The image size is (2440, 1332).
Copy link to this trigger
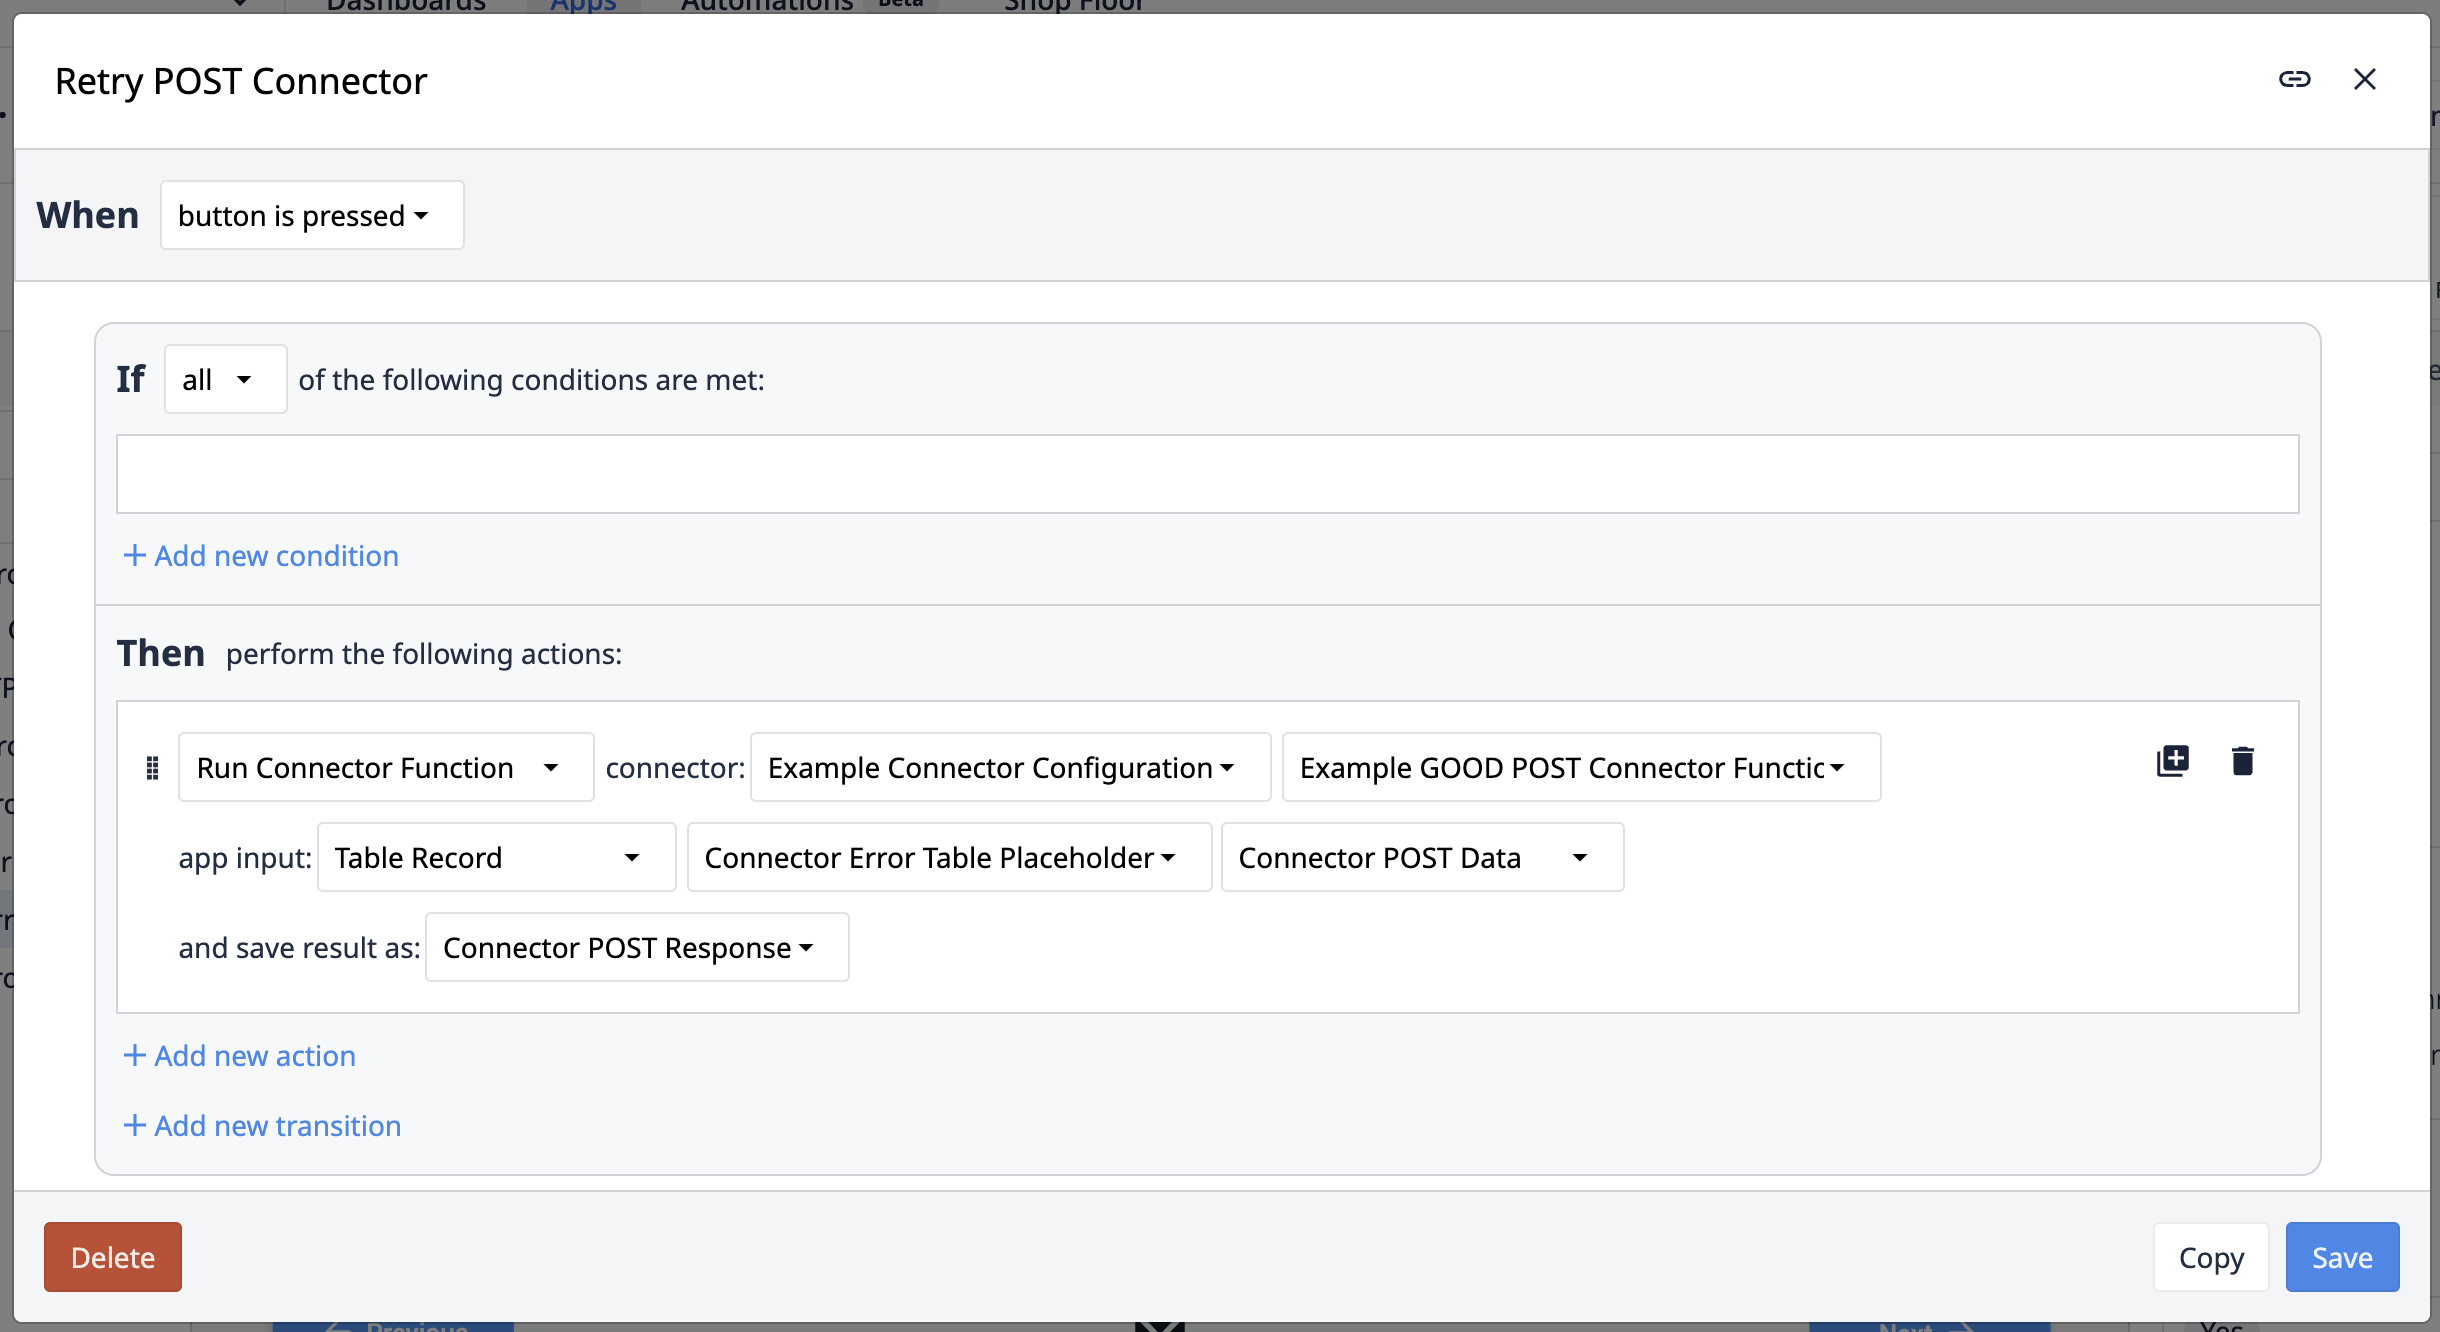(x=2294, y=79)
